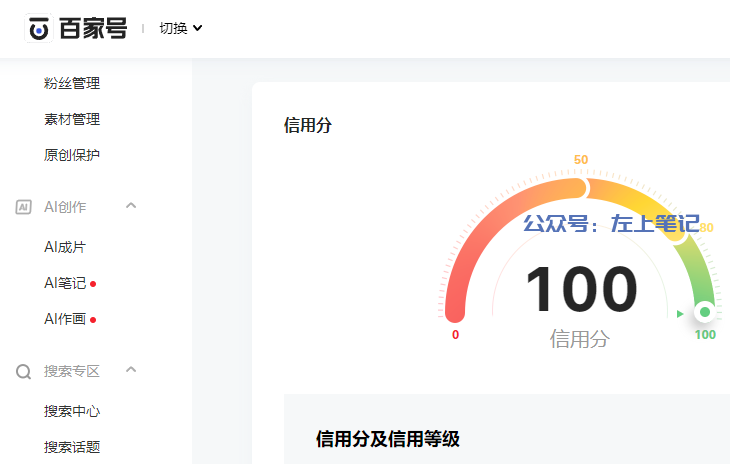Click the credit gauge green end marker
This screenshot has width=730, height=464.
pyautogui.click(x=704, y=312)
